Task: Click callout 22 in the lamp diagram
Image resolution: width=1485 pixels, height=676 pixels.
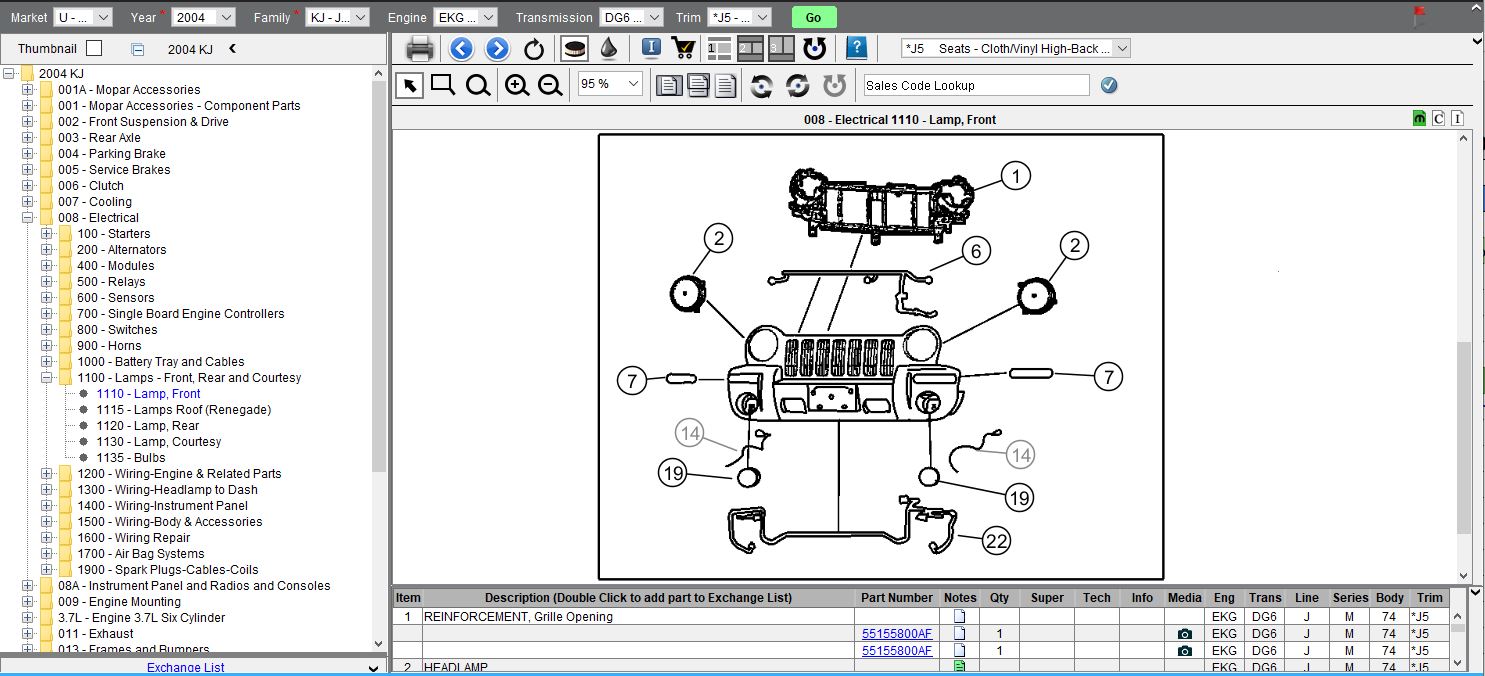Action: tap(995, 541)
